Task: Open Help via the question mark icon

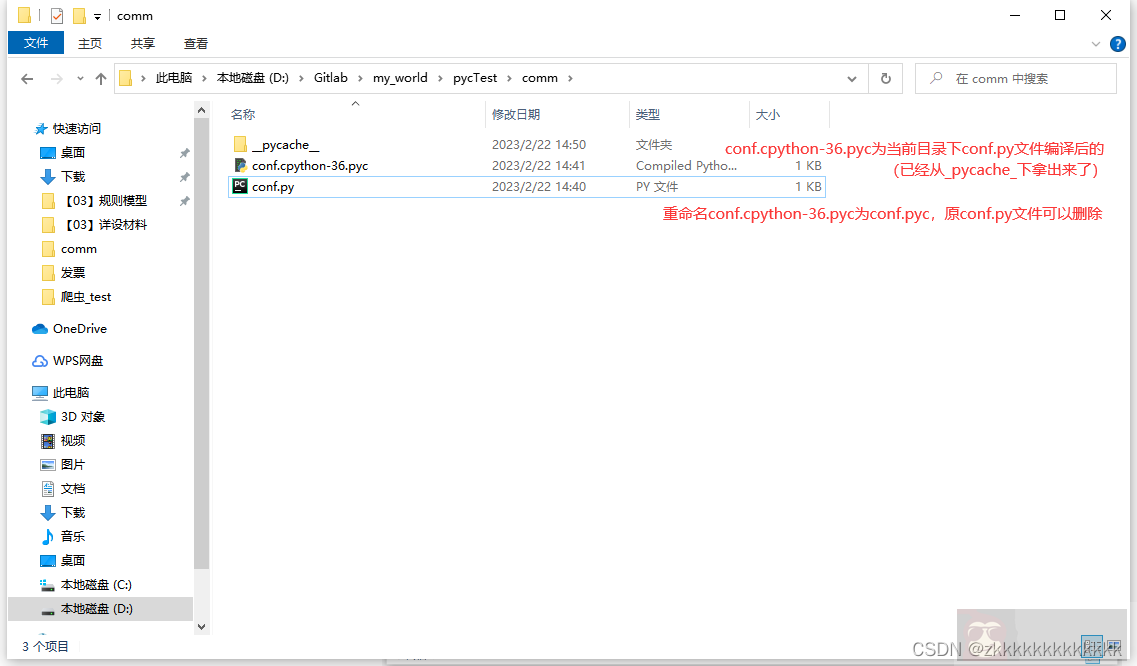Action: coord(1117,43)
